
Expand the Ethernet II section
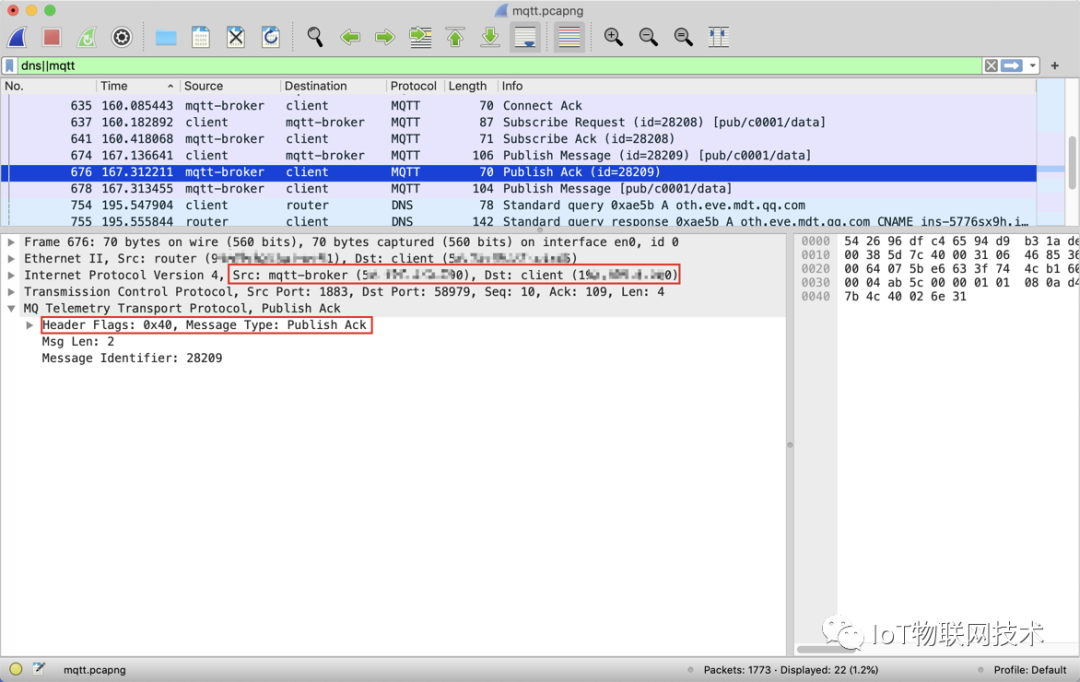tap(12, 259)
